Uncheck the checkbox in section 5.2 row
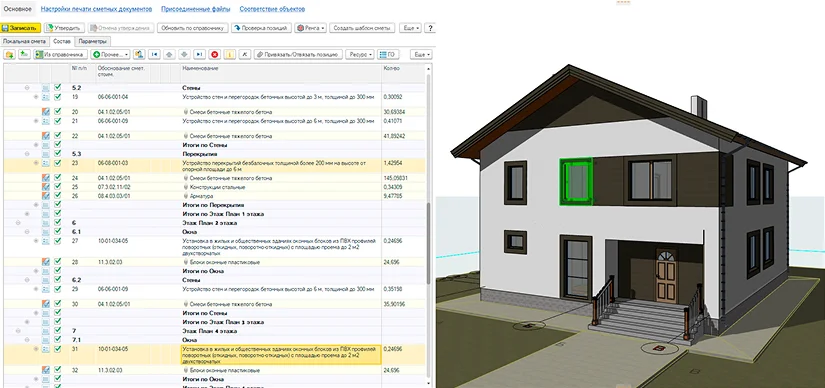825x388 pixels. [x=58, y=88]
